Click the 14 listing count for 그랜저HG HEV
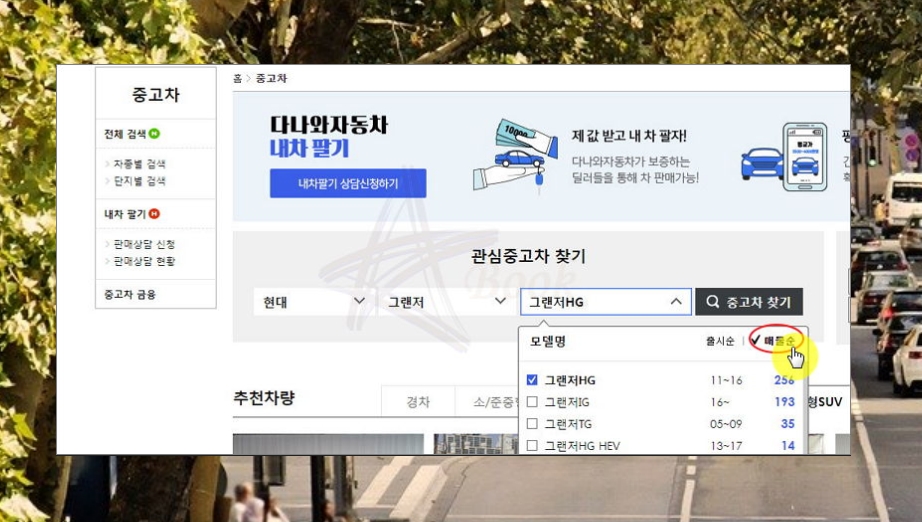Viewport: 922px width, 522px height. pyautogui.click(x=788, y=445)
